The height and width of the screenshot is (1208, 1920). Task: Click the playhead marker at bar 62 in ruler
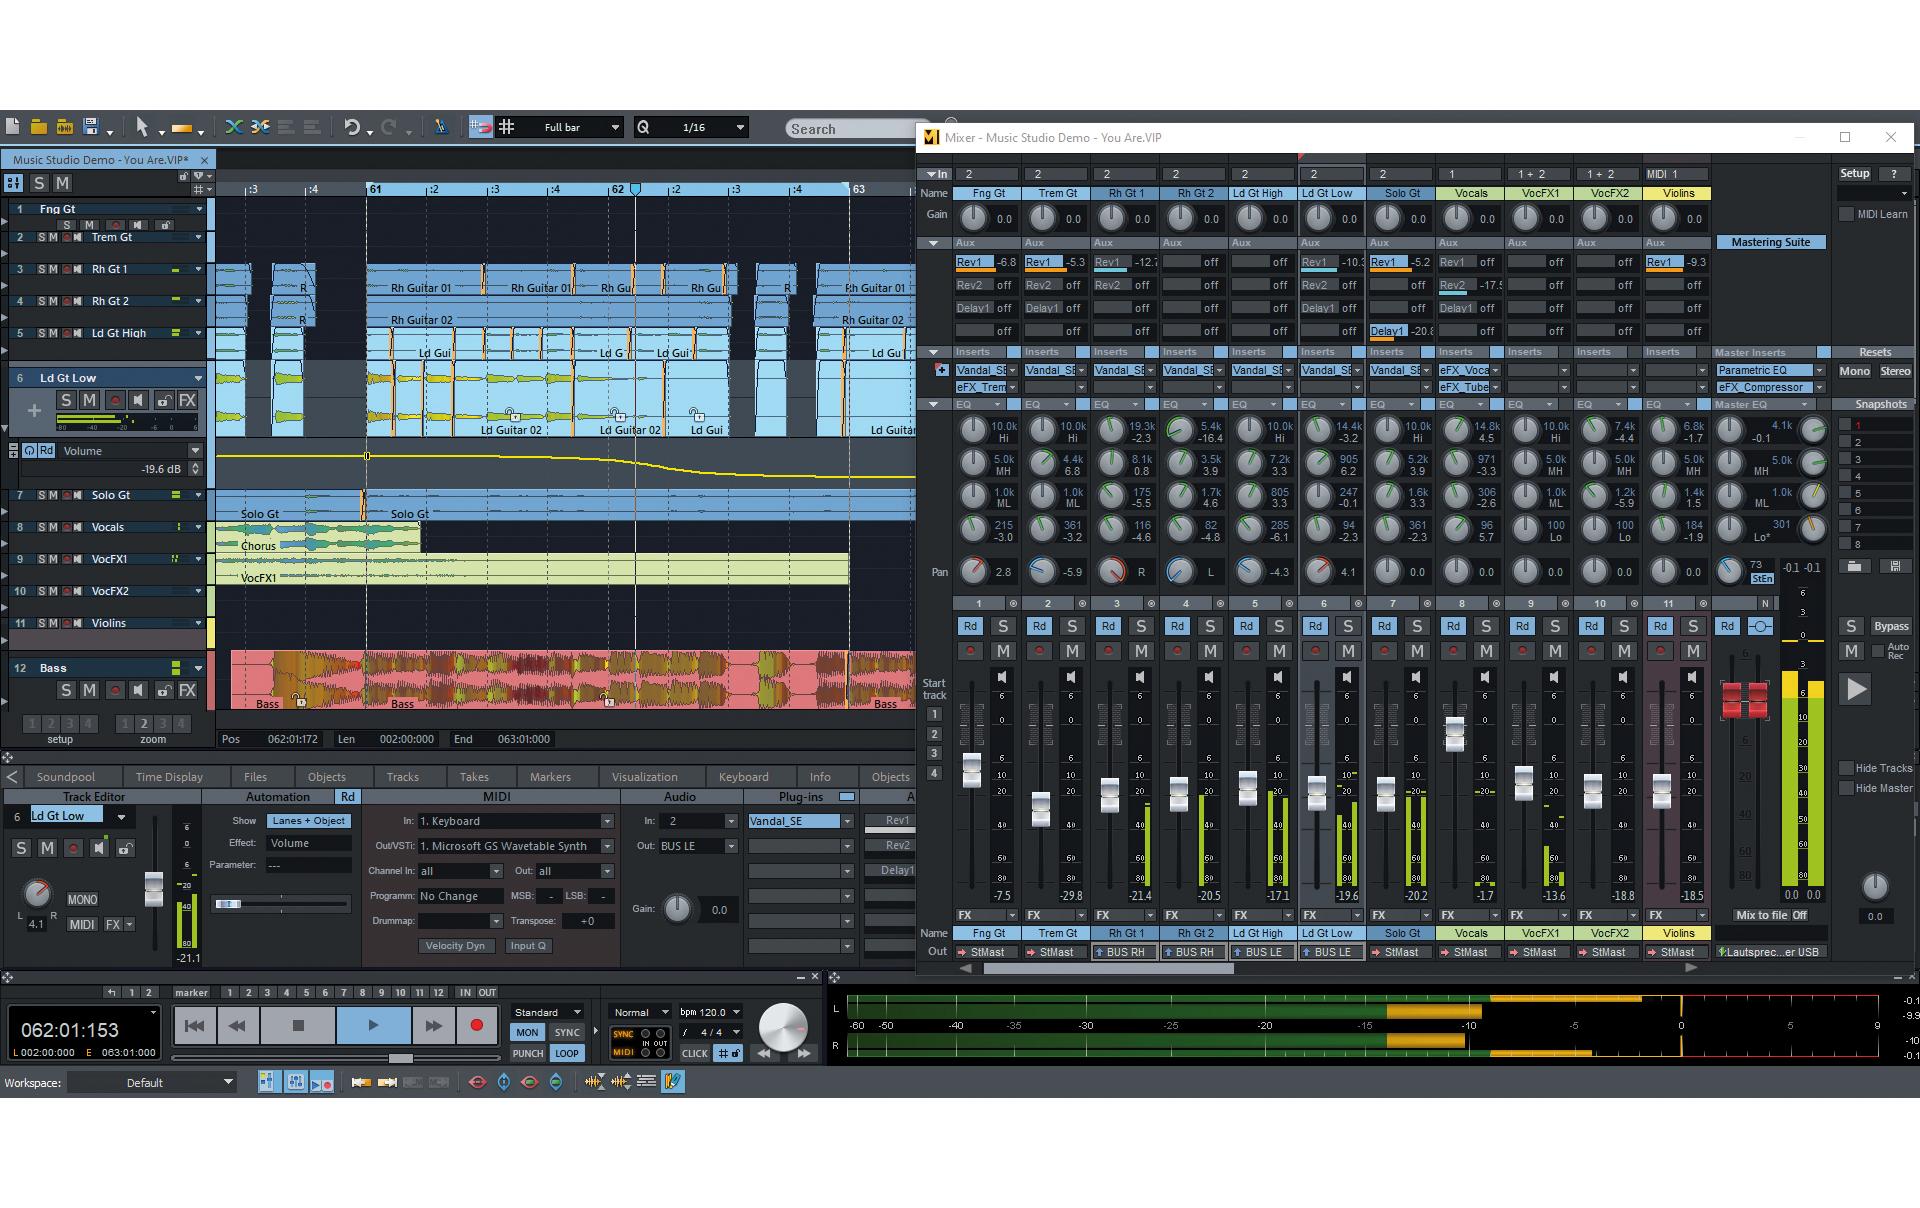[x=634, y=189]
